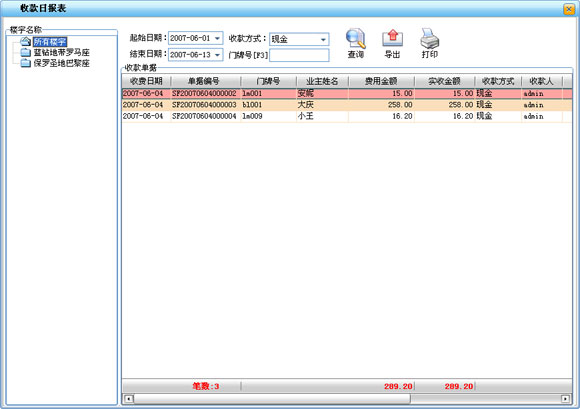Select the 所有楼宇 root tree icon
This screenshot has width=580, height=409.
pyautogui.click(x=26, y=41)
